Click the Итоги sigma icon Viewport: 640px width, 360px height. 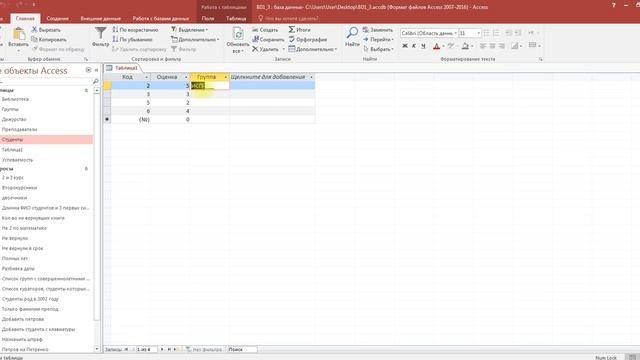291,29
